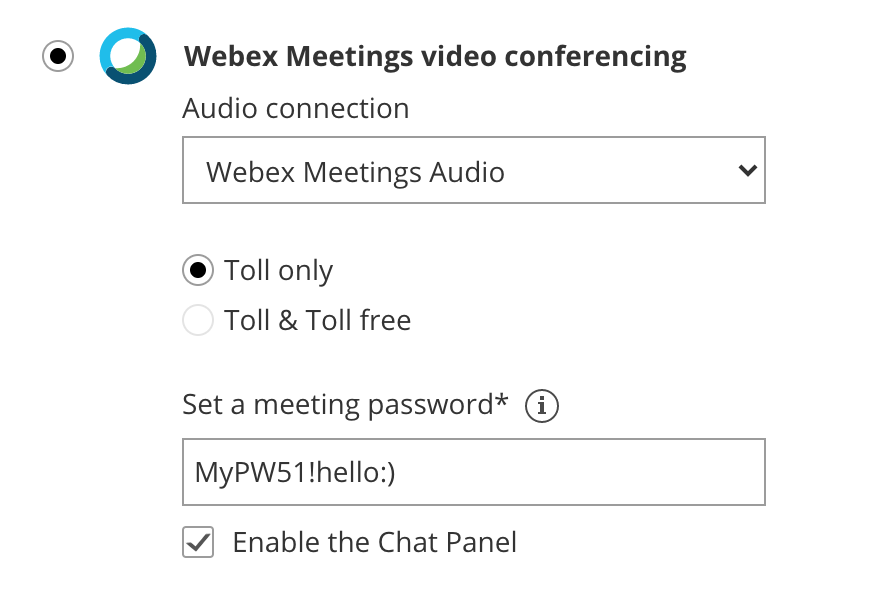Choose the Toll & Toll free radio option
The image size is (878, 614).
tap(198, 321)
